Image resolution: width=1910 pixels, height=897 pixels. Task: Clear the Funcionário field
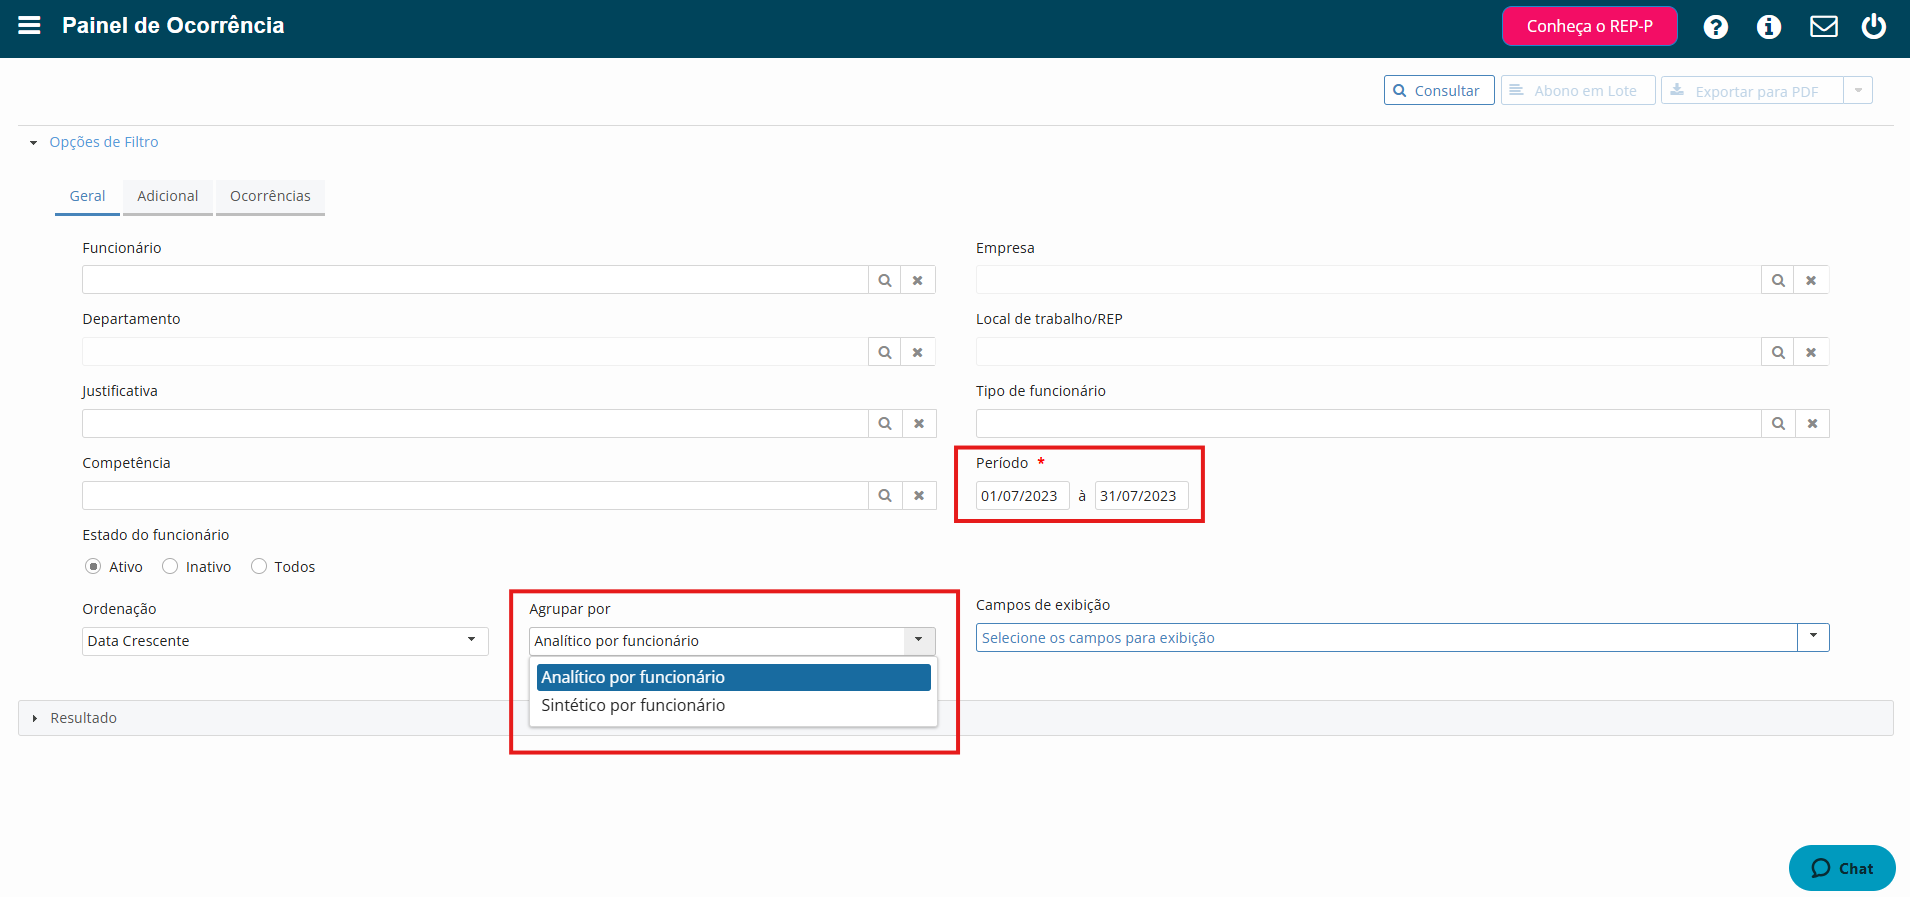coord(918,280)
